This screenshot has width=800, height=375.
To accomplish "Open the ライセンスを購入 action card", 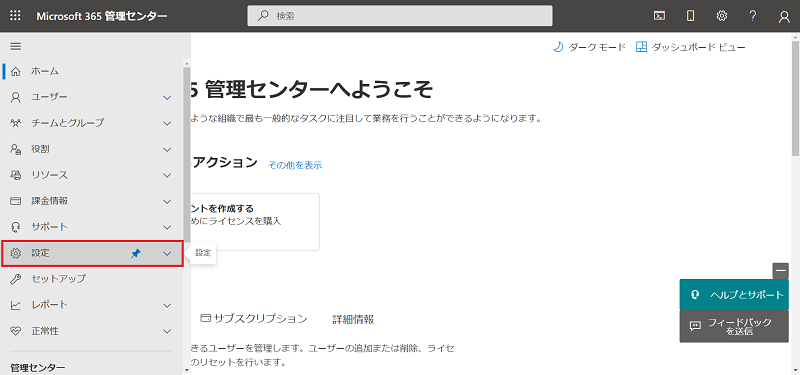I will coord(255,222).
